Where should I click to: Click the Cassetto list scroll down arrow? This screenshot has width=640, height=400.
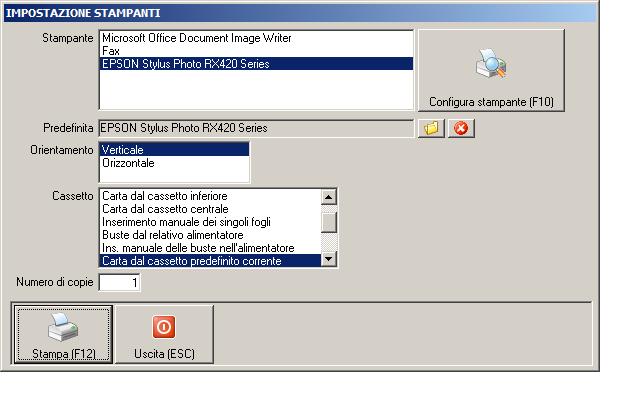(329, 259)
